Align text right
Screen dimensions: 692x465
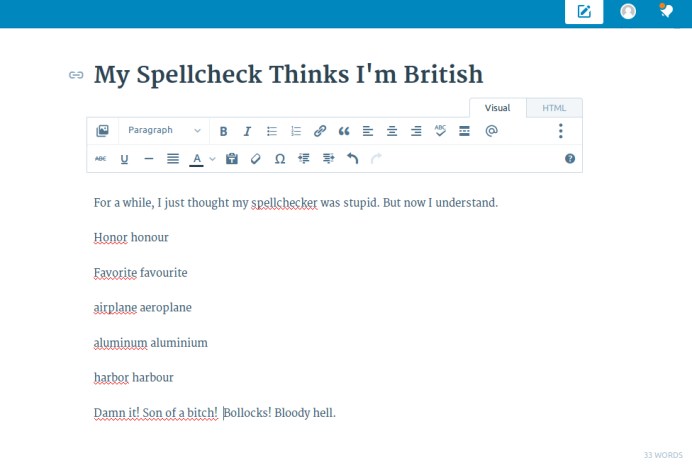coord(416,131)
